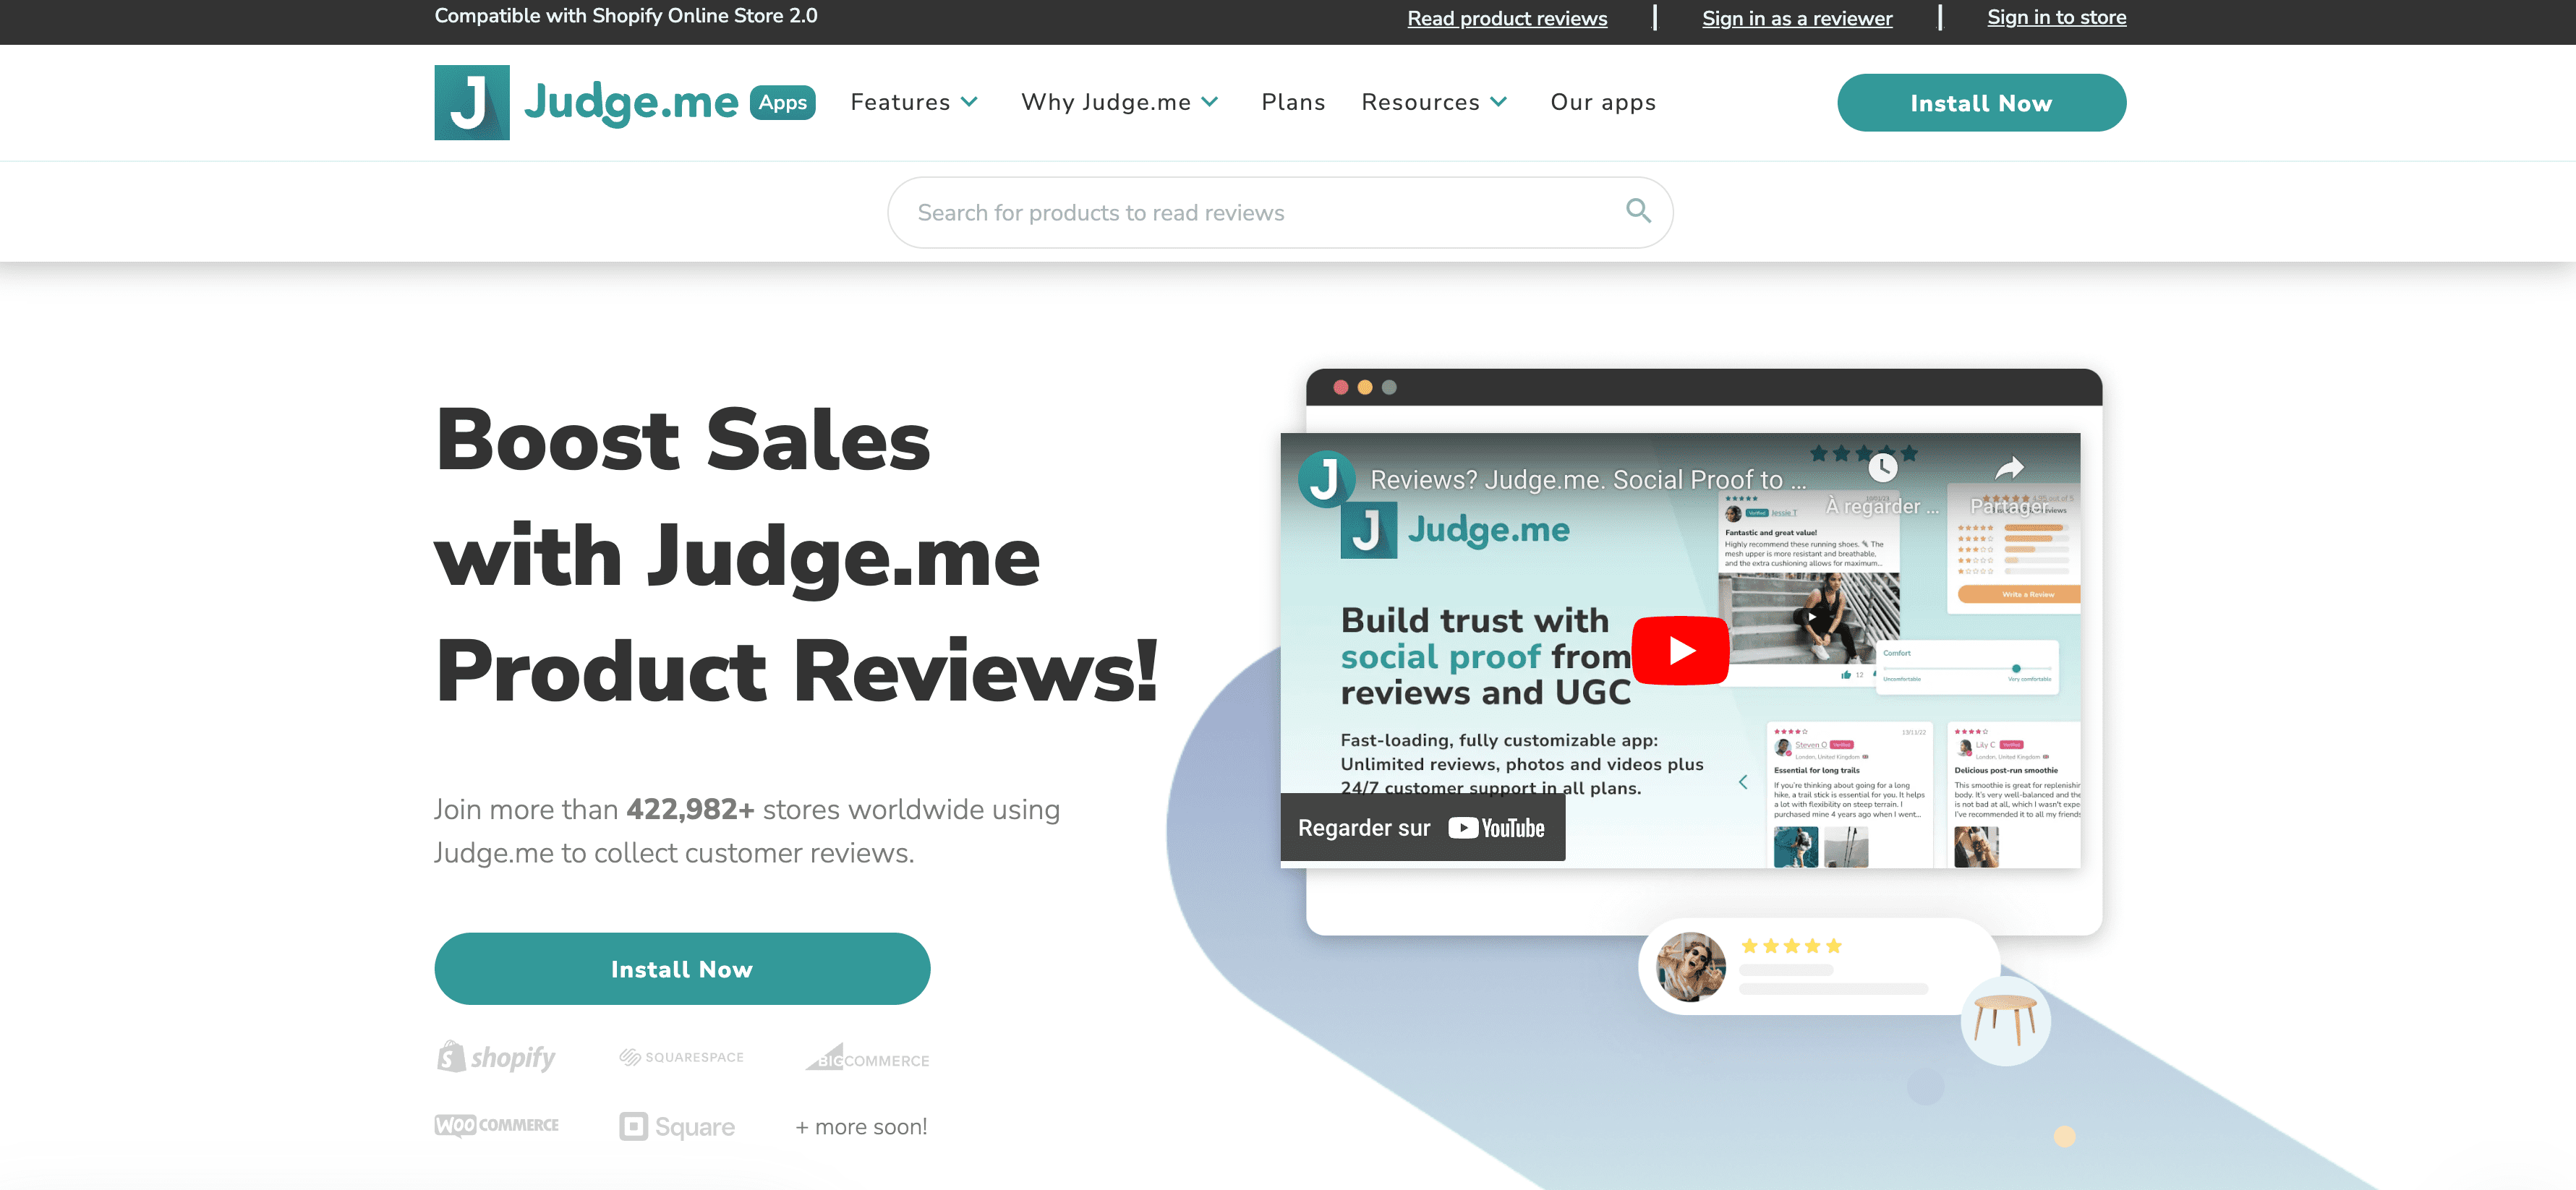The image size is (2576, 1190).
Task: Open the Plans page
Action: coord(1293,102)
